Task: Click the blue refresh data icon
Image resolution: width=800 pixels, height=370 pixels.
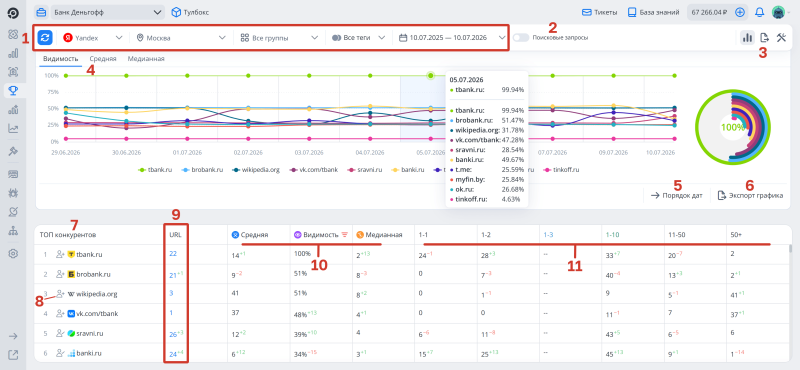Action: pyautogui.click(x=45, y=37)
